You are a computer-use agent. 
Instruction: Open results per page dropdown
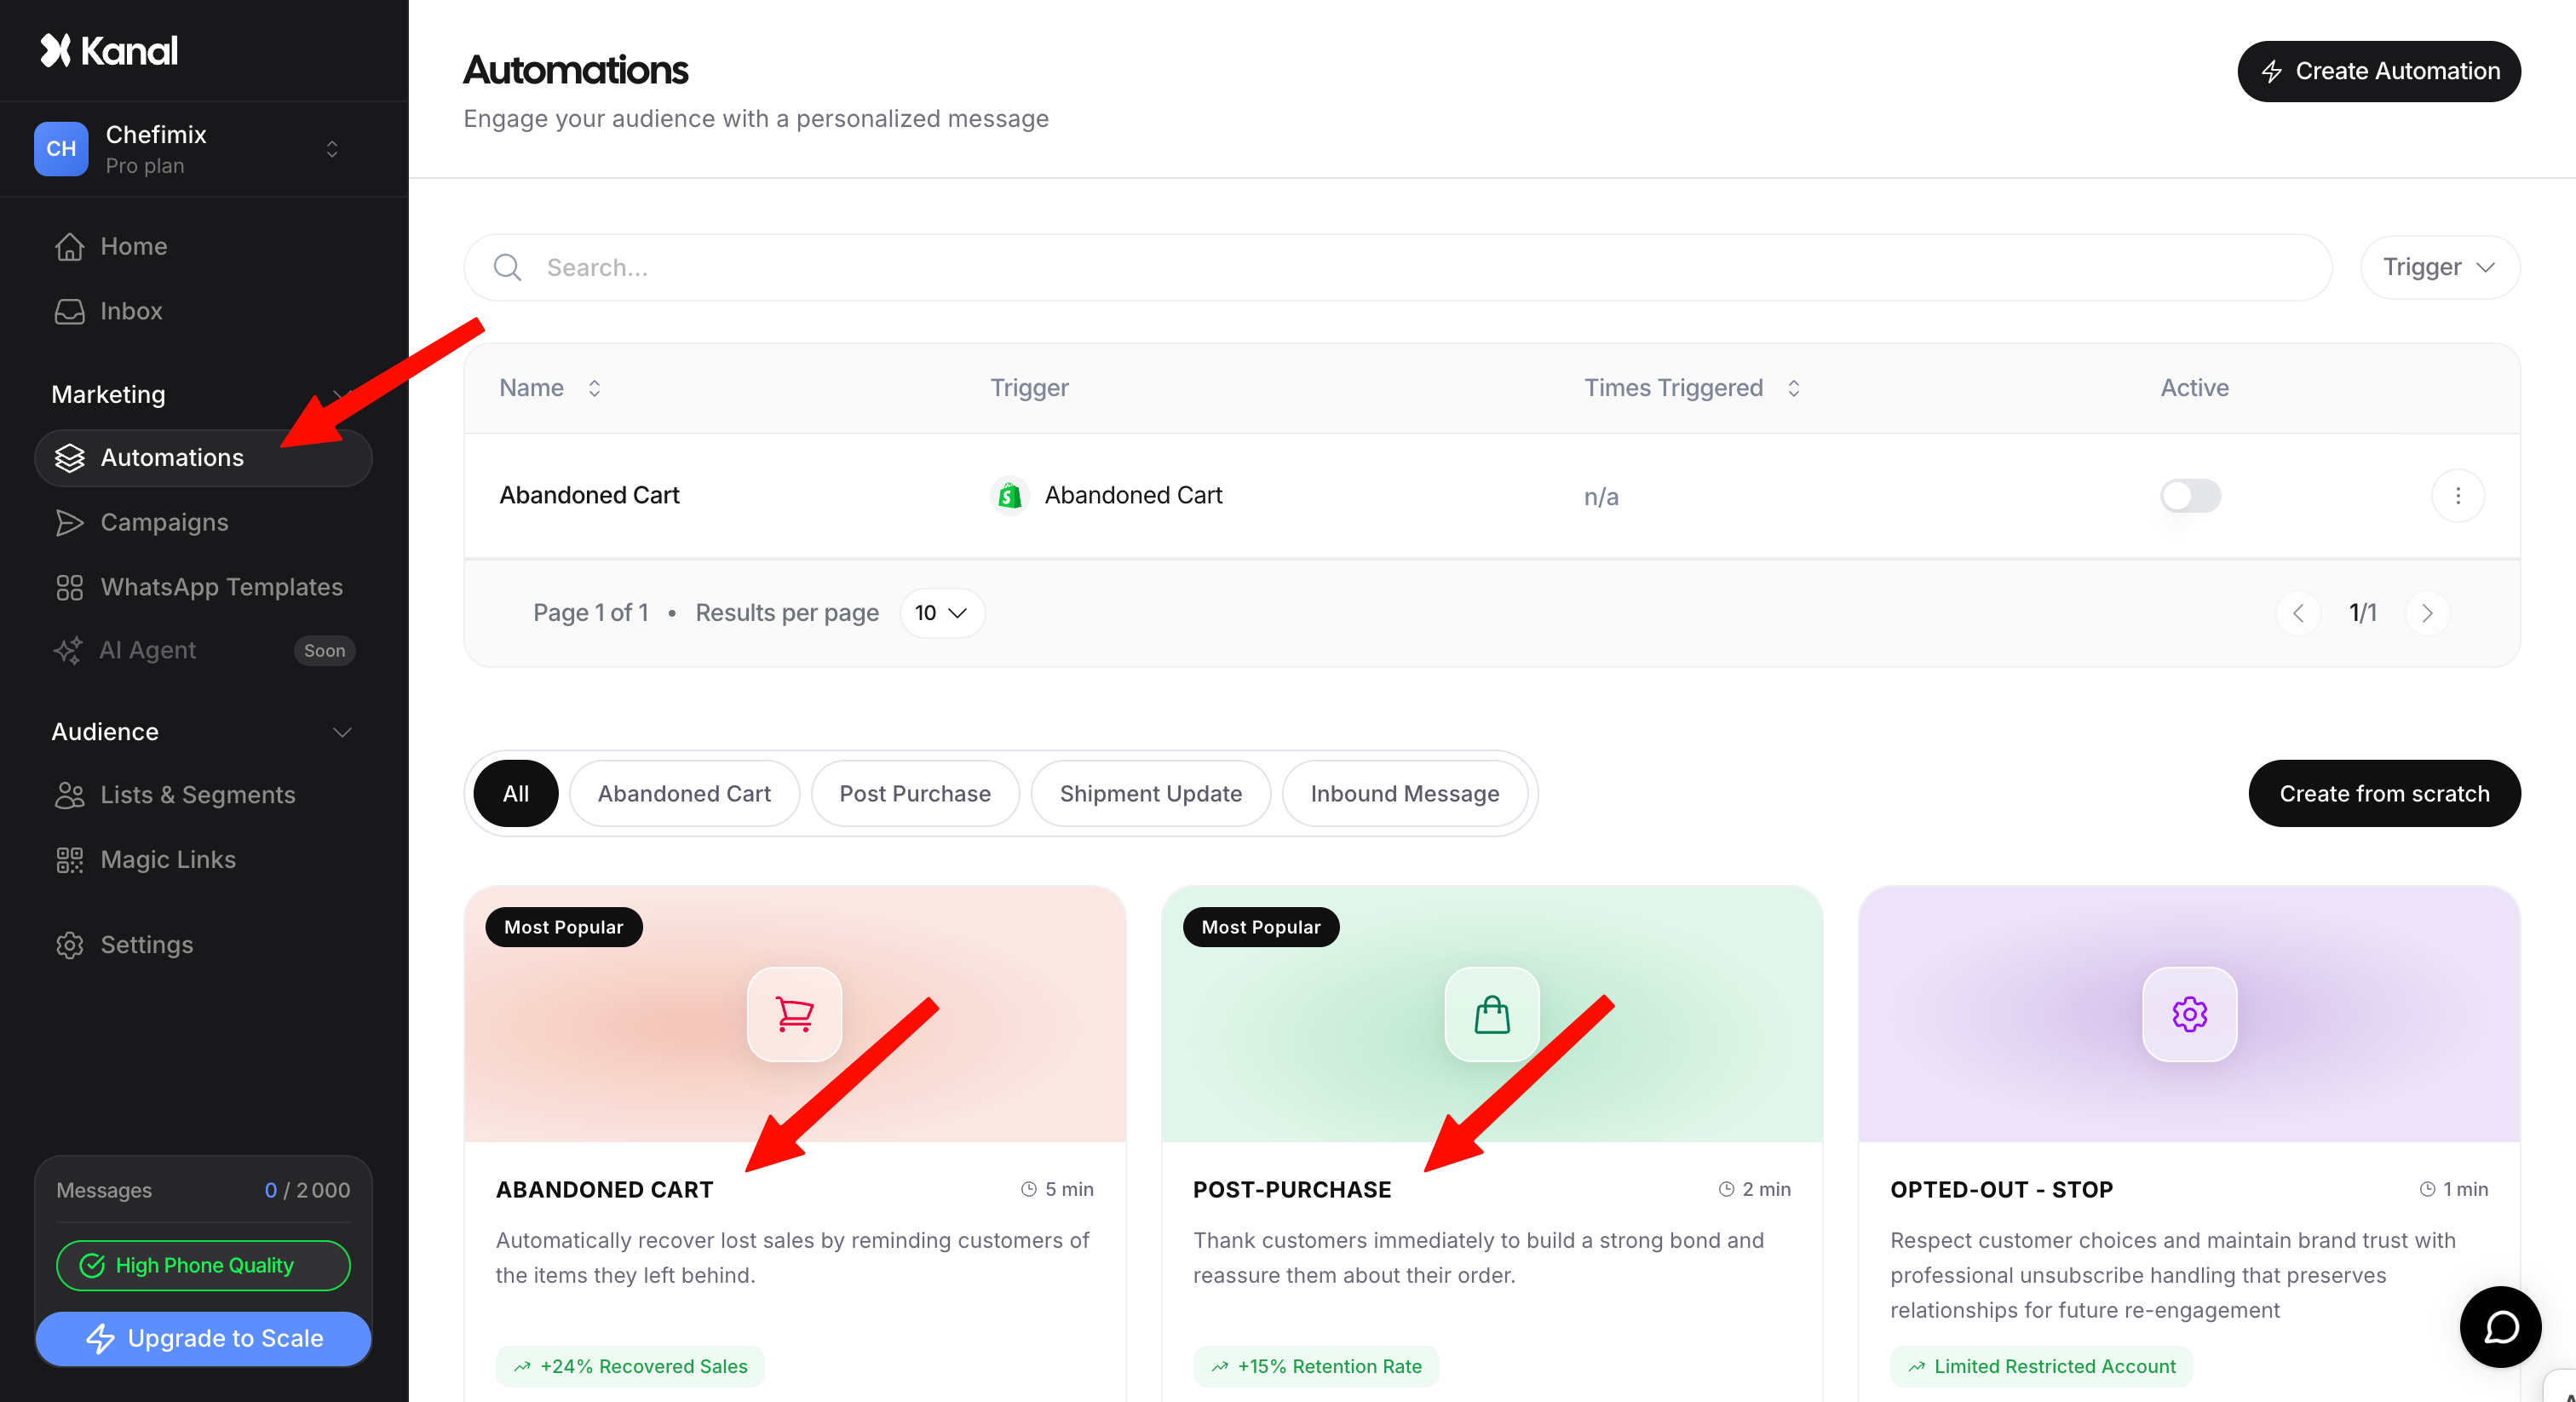pyautogui.click(x=941, y=613)
